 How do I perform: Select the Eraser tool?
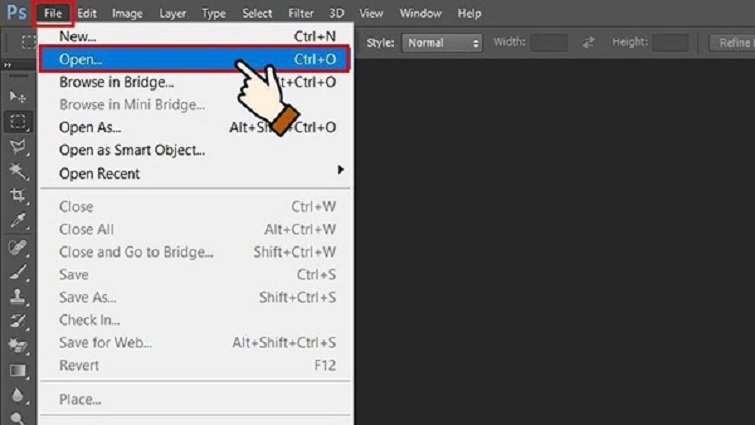(18, 346)
